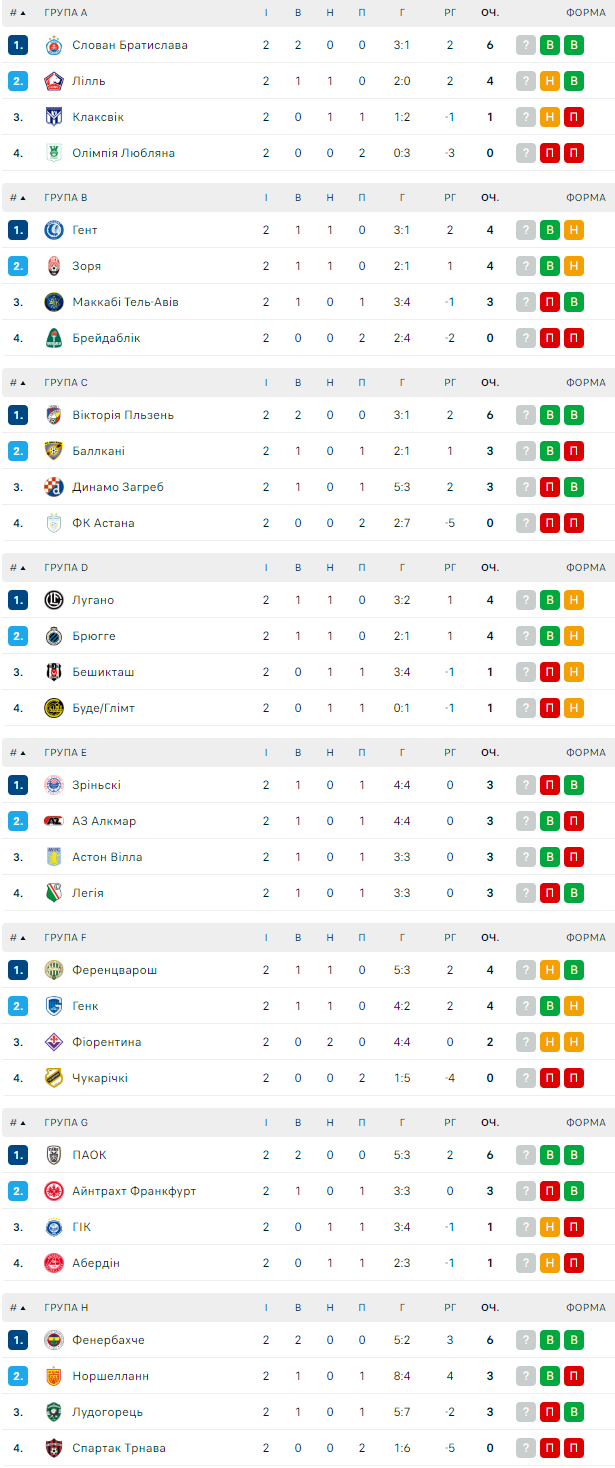Click the Slovan Bratislava club logo
The height and width of the screenshot is (1468, 615).
coord(54,45)
